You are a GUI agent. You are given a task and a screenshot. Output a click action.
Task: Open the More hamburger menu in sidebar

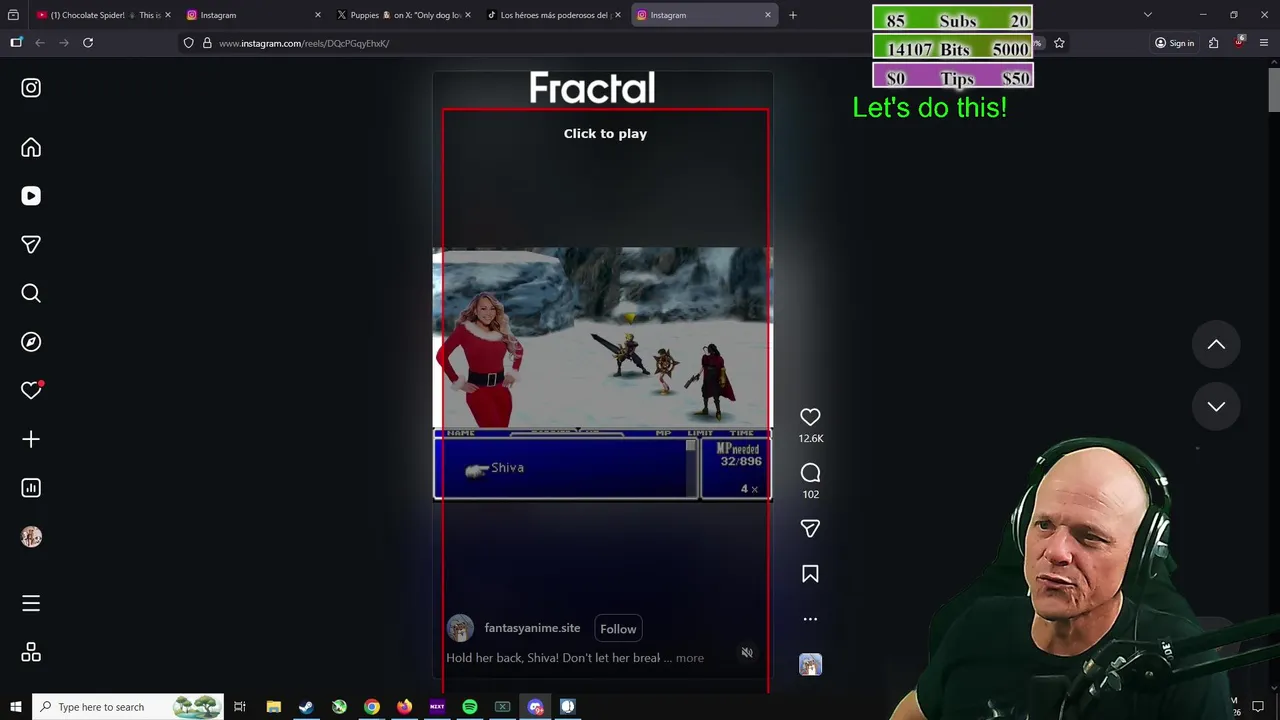pyautogui.click(x=31, y=603)
